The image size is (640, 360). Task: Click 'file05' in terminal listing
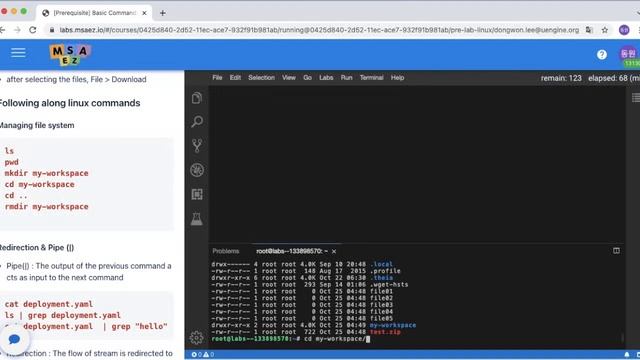click(381, 318)
